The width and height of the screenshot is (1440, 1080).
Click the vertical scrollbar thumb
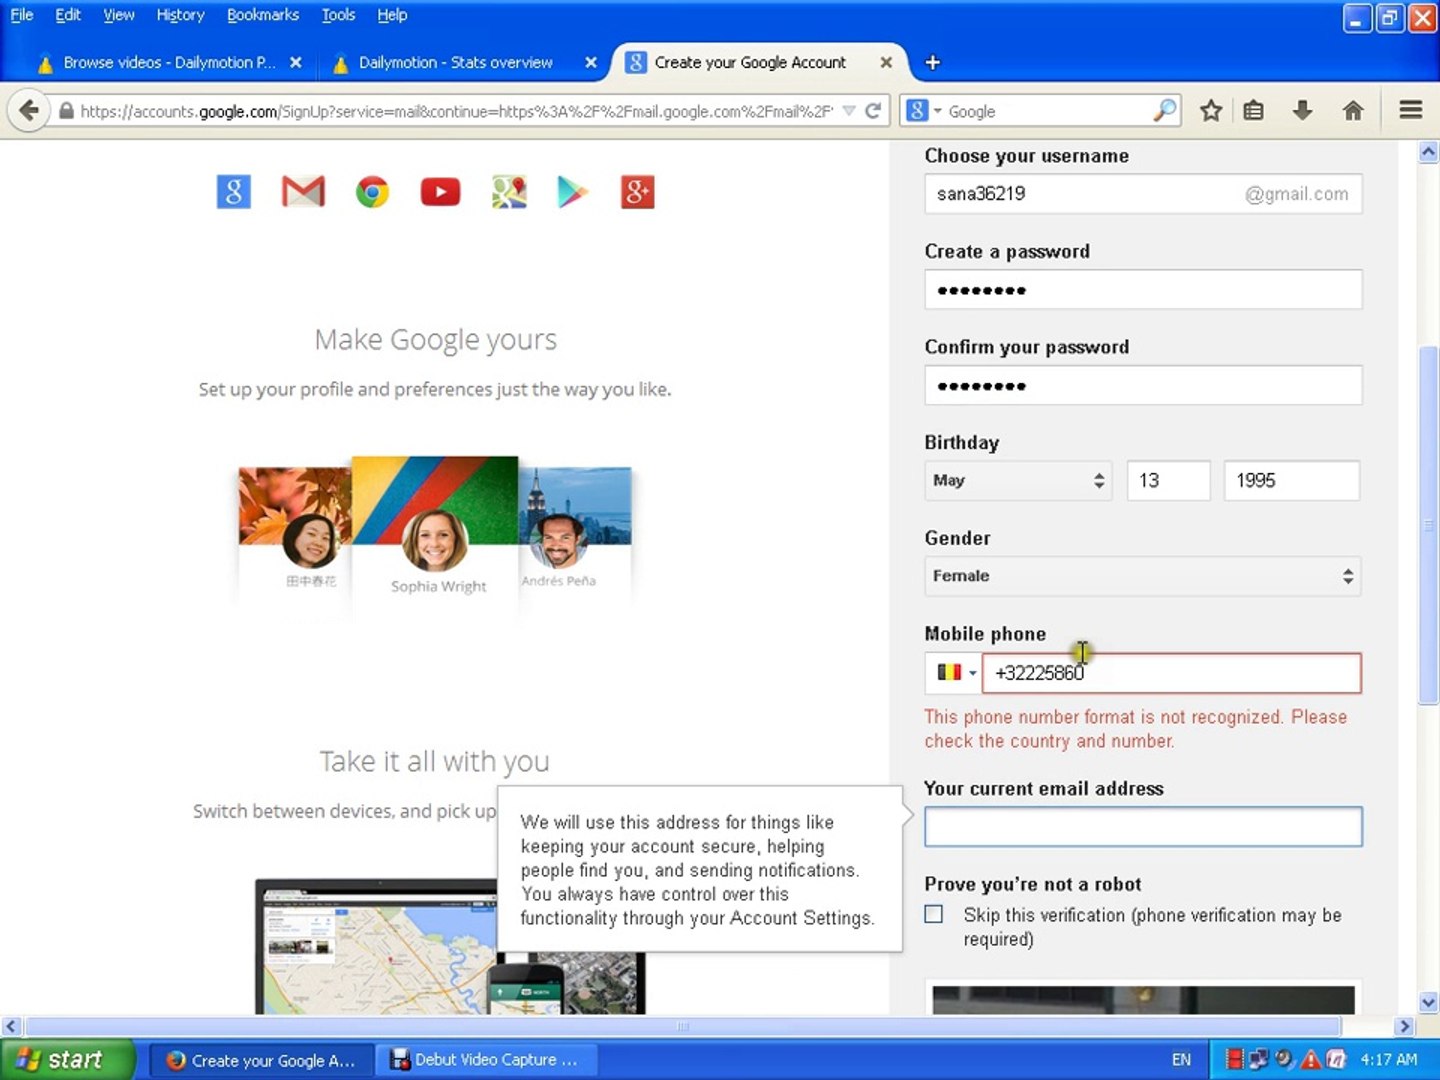[x=1428, y=525]
